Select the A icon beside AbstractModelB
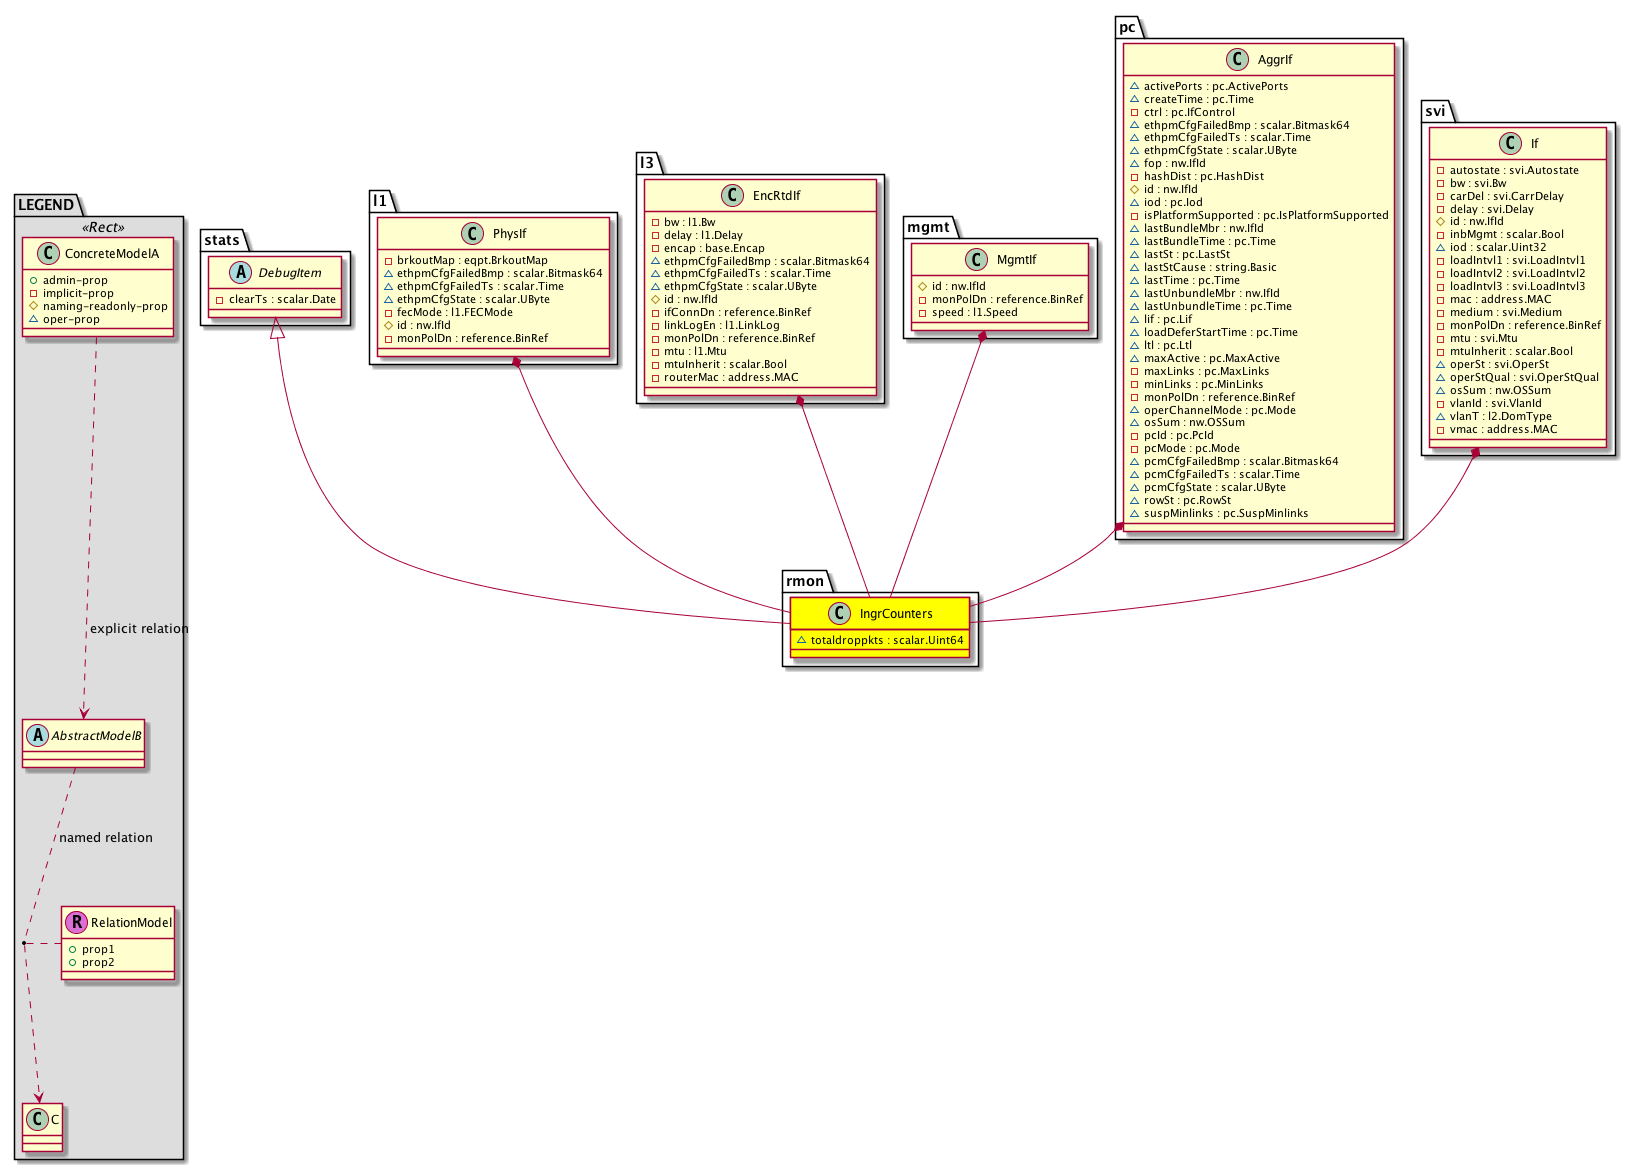 (37, 736)
